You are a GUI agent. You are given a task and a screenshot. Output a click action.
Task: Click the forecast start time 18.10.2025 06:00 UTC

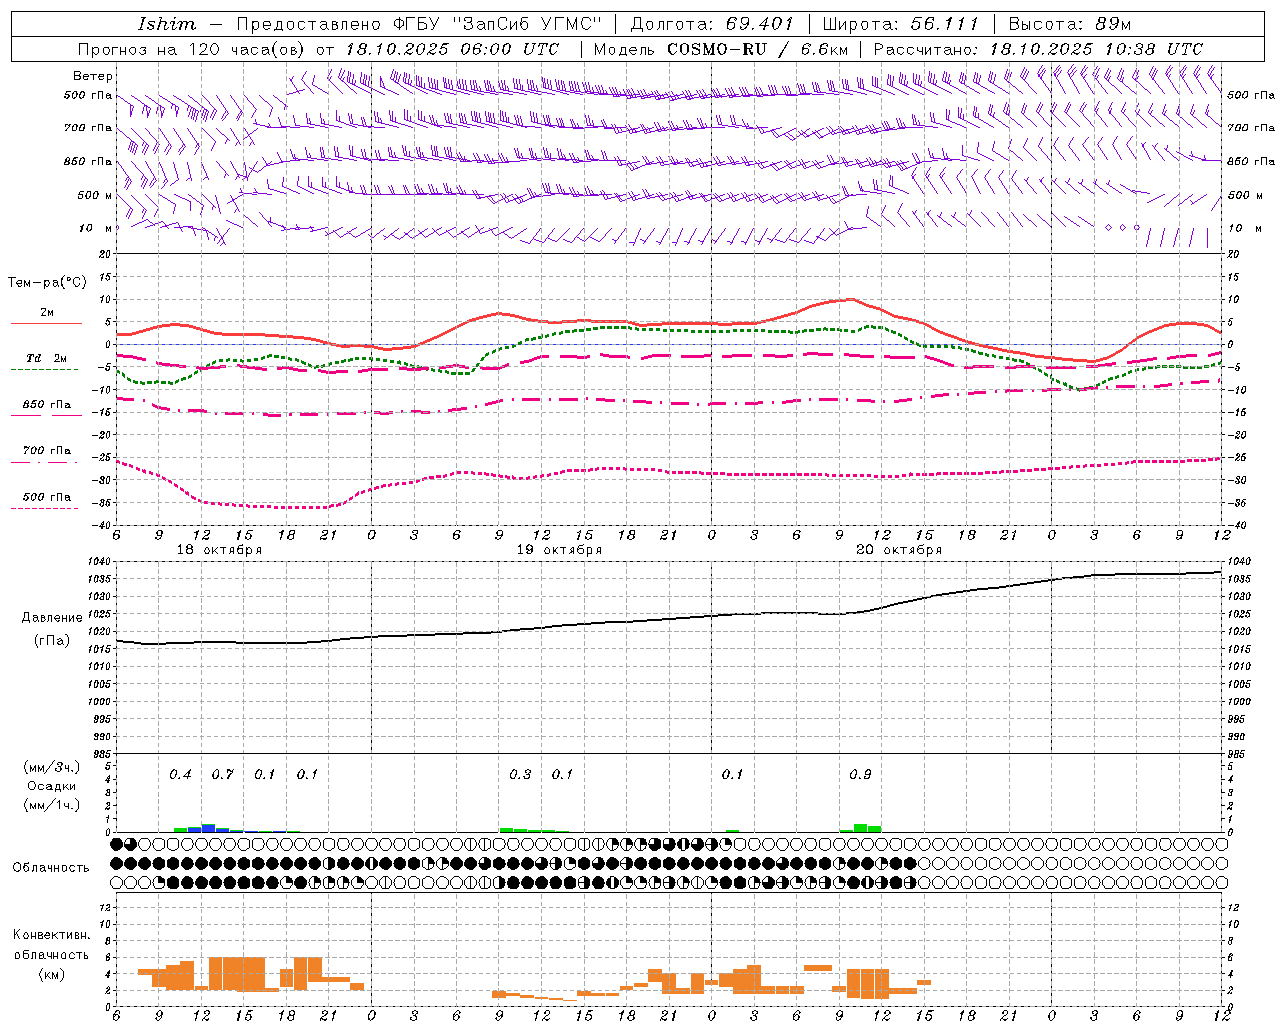pyautogui.click(x=452, y=49)
